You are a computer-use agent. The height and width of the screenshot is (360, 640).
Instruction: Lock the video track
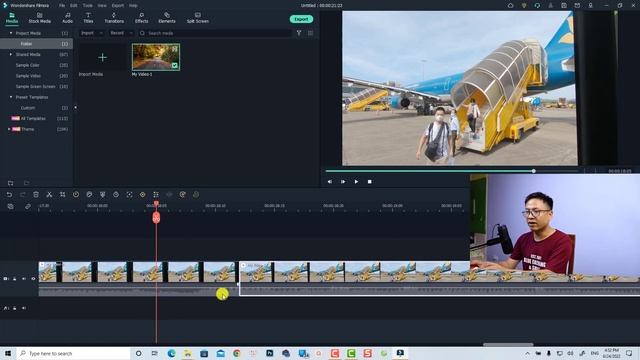(x=15, y=279)
